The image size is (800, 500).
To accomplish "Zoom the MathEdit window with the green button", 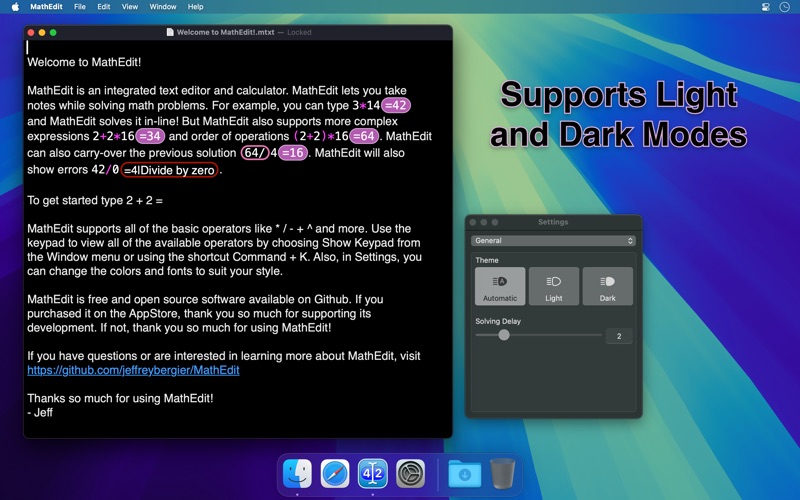I will [53, 33].
